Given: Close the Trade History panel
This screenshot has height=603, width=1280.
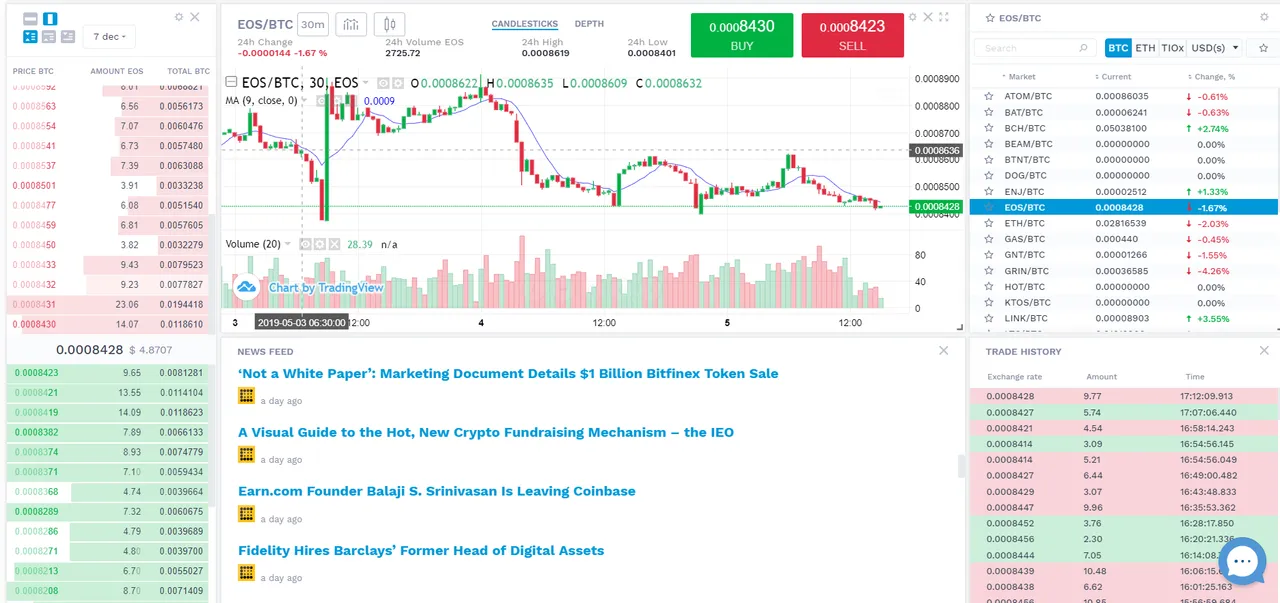Looking at the screenshot, I should coord(1264,350).
